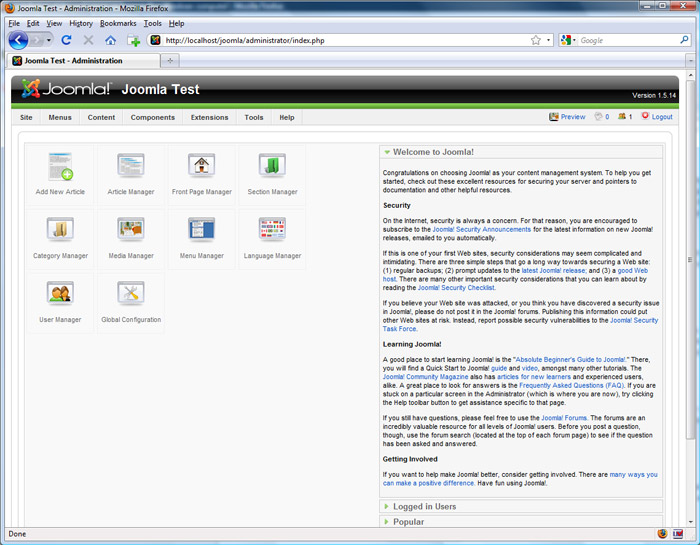Open the Components menu
700x545 pixels.
tap(152, 117)
